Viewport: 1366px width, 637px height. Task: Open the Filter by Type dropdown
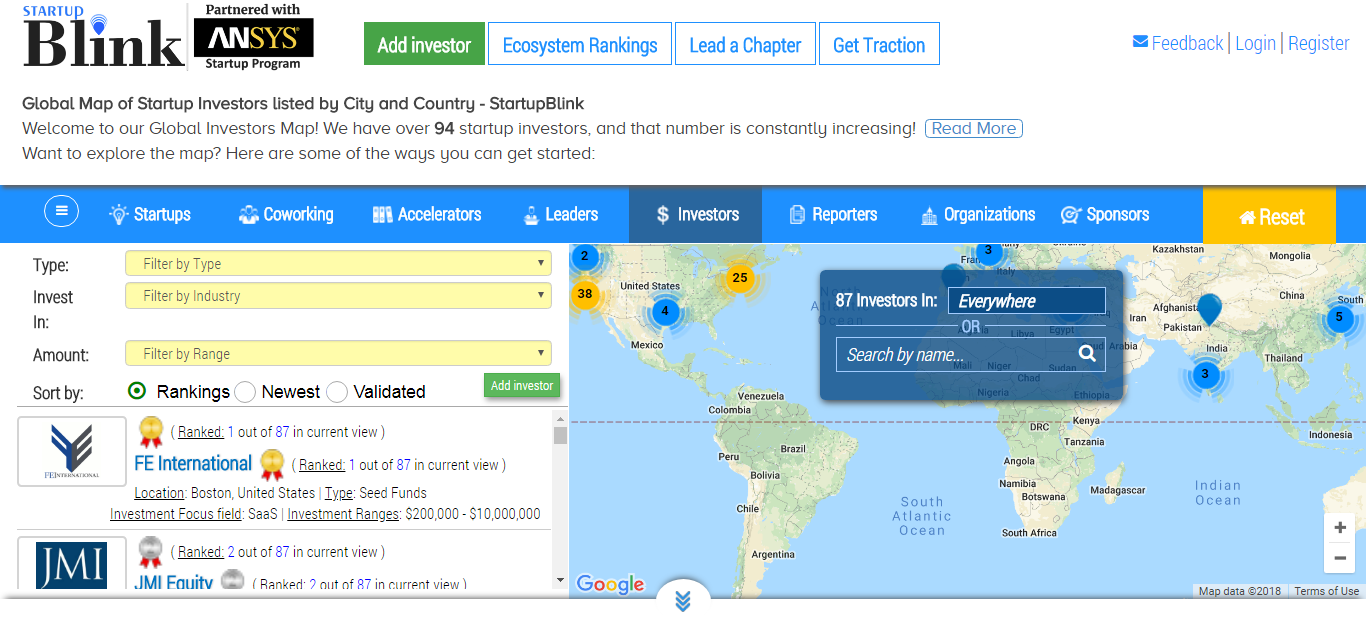pyautogui.click(x=338, y=264)
